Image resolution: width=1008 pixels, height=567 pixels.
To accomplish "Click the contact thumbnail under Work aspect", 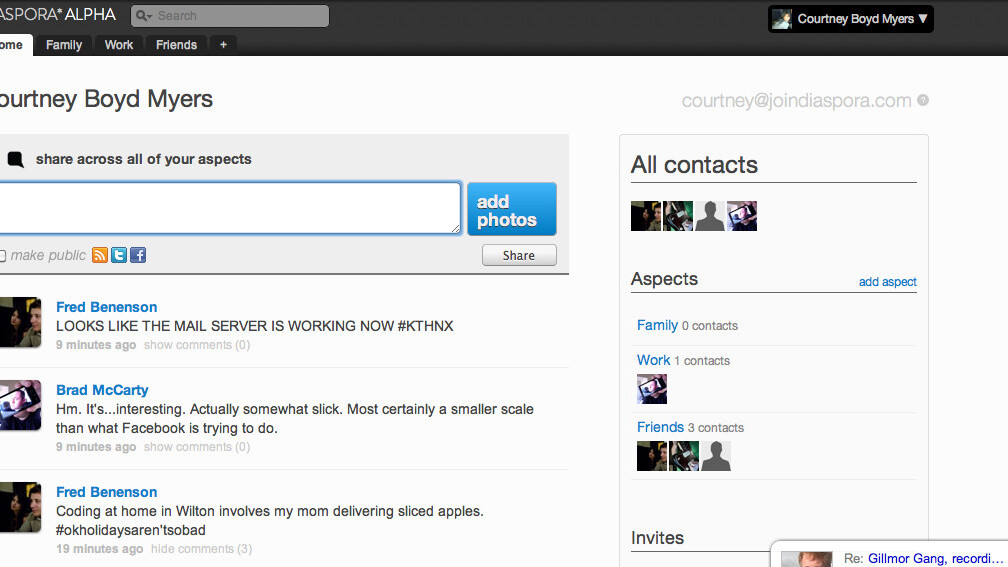I will pyautogui.click(x=652, y=389).
